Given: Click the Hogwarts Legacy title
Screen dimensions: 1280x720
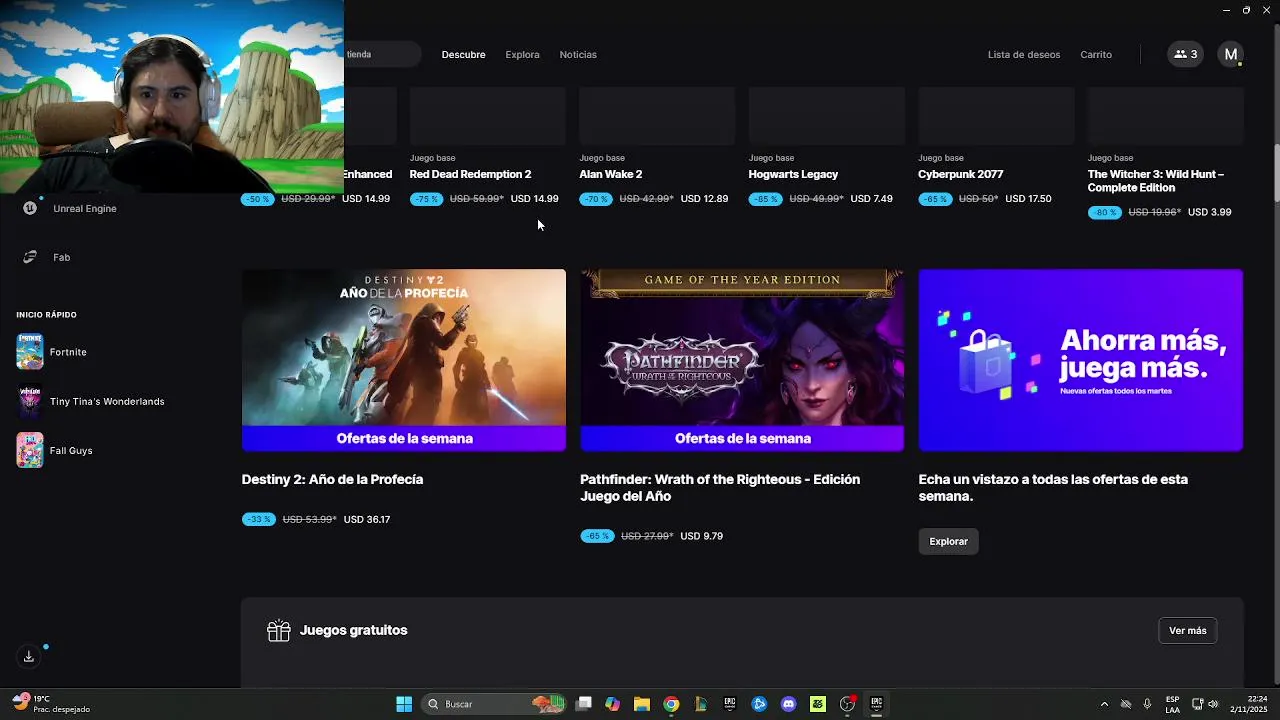Looking at the screenshot, I should (793, 174).
